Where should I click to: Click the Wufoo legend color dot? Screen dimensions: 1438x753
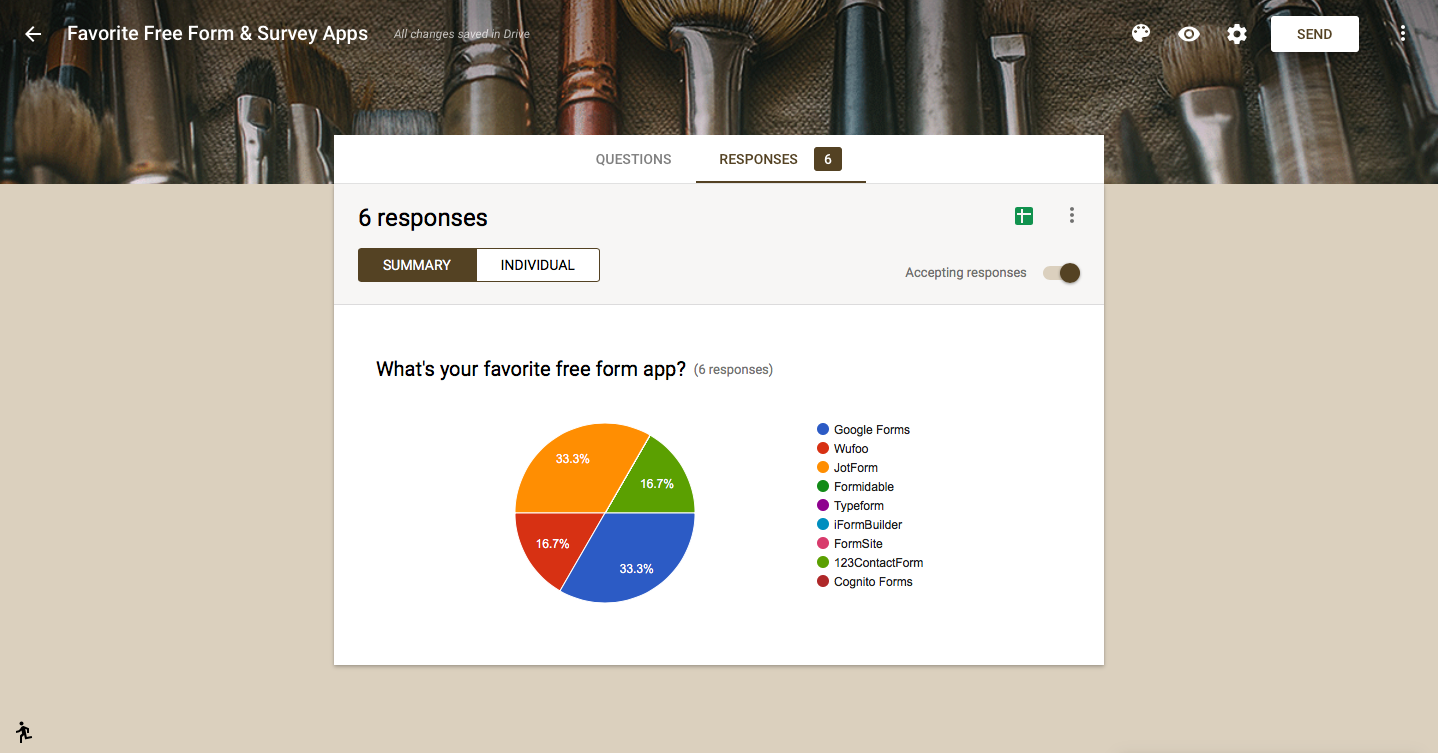(823, 448)
